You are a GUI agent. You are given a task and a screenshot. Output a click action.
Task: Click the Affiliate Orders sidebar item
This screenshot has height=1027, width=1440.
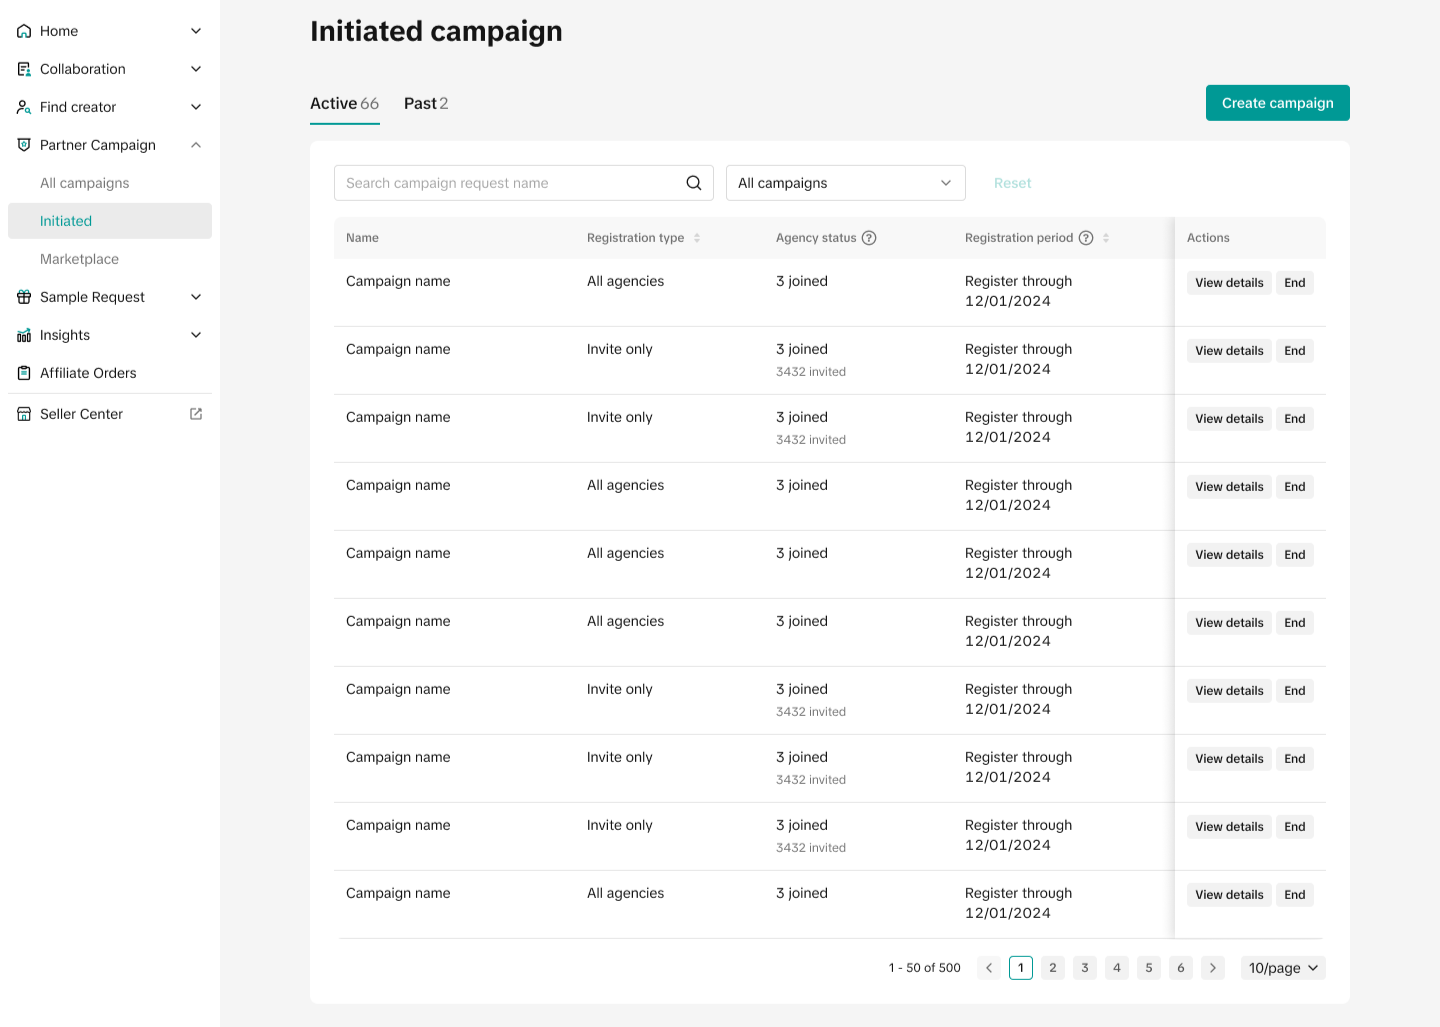click(x=88, y=373)
